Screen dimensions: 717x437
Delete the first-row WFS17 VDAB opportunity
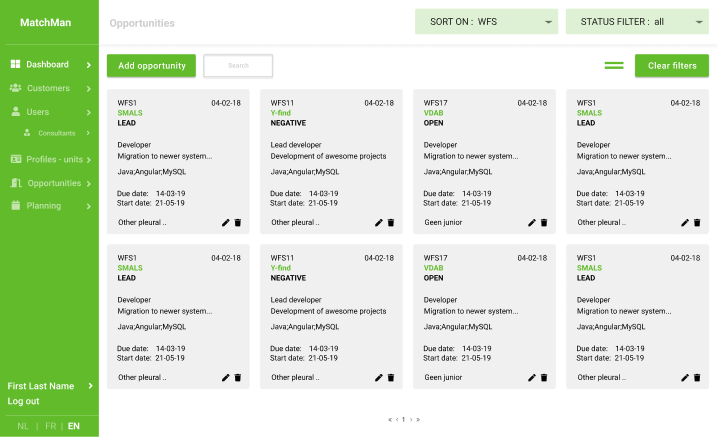(544, 223)
